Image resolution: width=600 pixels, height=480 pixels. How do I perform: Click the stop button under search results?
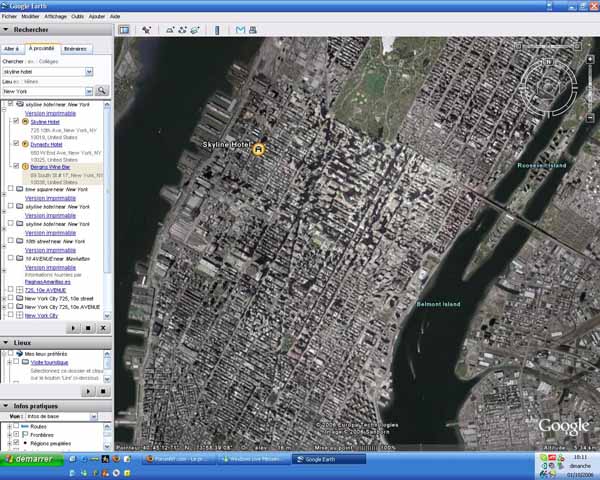coord(88,328)
